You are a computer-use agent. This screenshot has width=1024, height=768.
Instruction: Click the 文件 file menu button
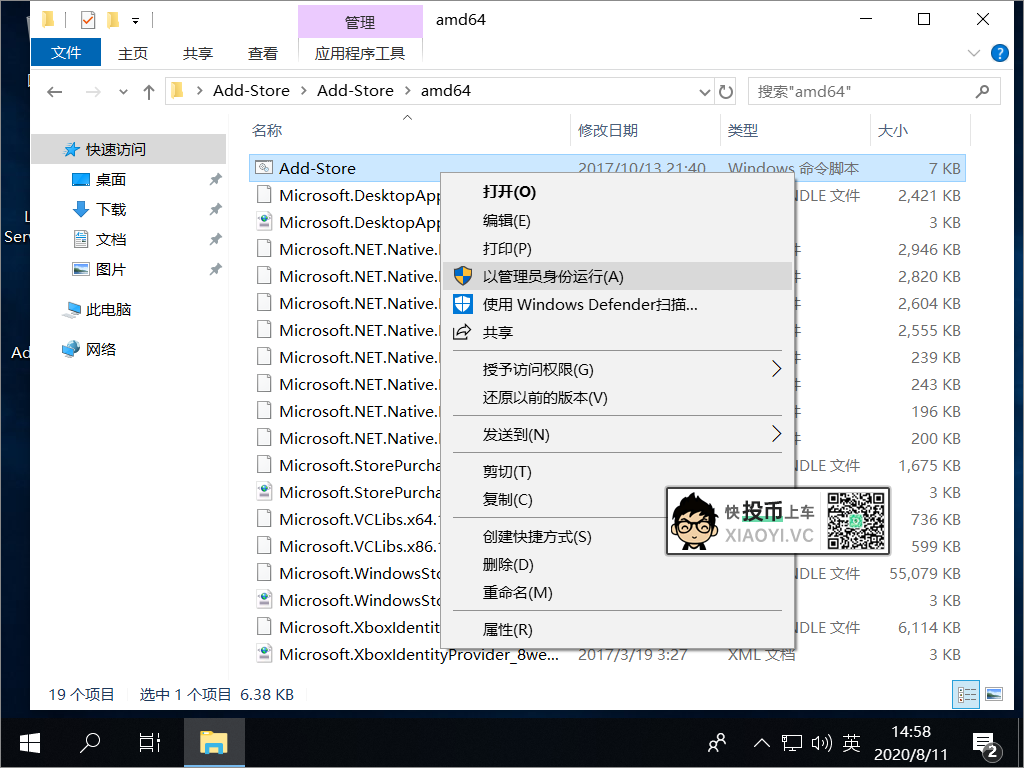66,53
